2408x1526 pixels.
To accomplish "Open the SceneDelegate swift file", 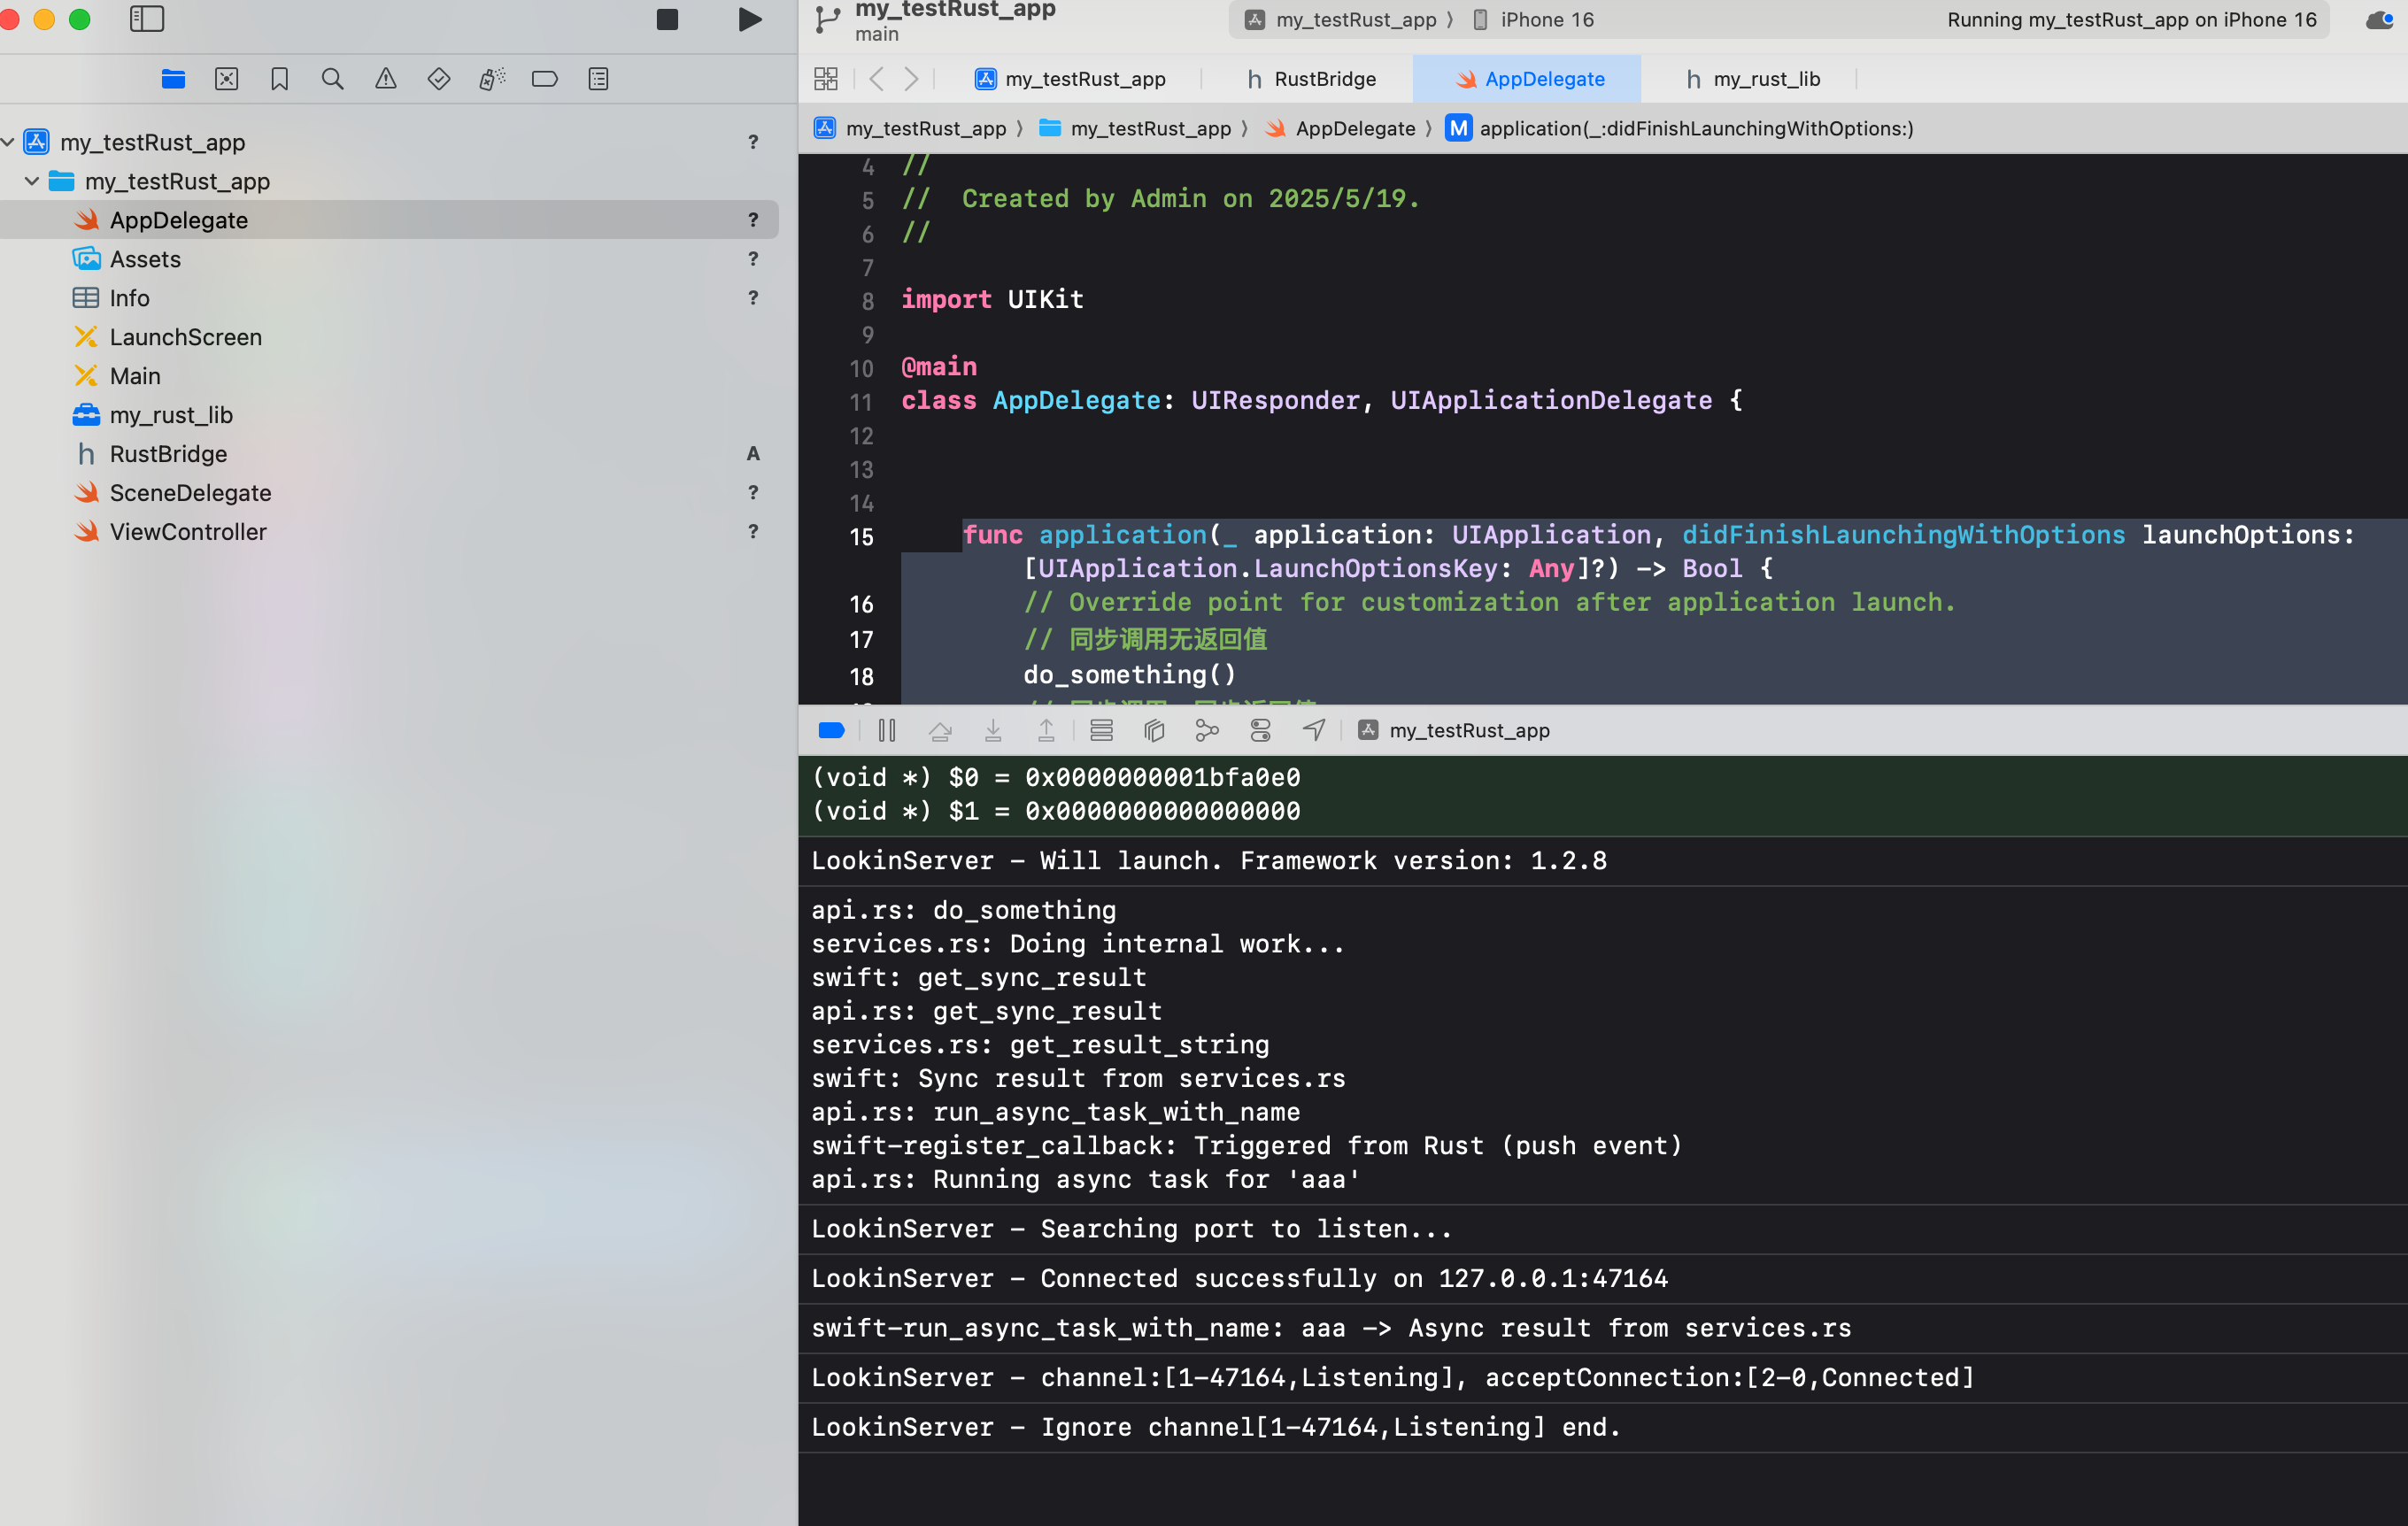I will pyautogui.click(x=389, y=493).
